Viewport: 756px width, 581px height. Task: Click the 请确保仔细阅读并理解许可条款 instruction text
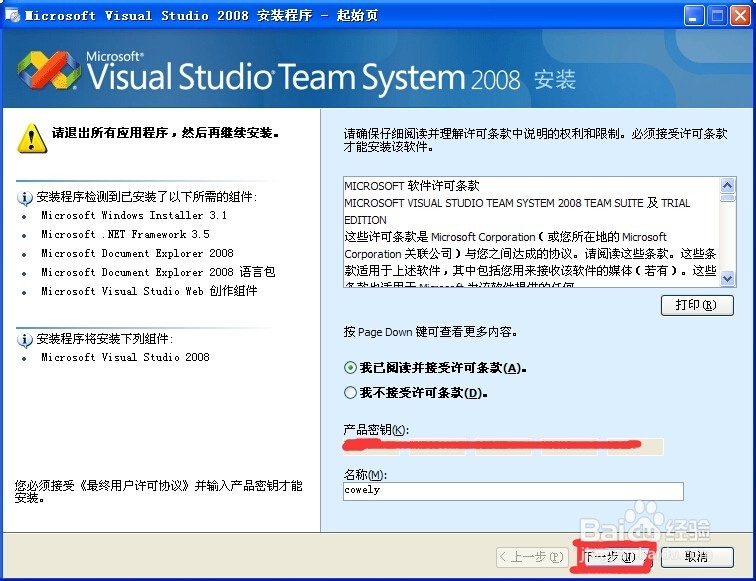coord(535,140)
